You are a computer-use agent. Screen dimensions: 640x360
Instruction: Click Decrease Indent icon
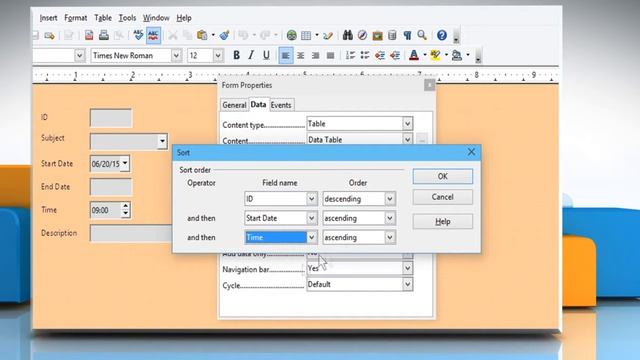(x=380, y=55)
